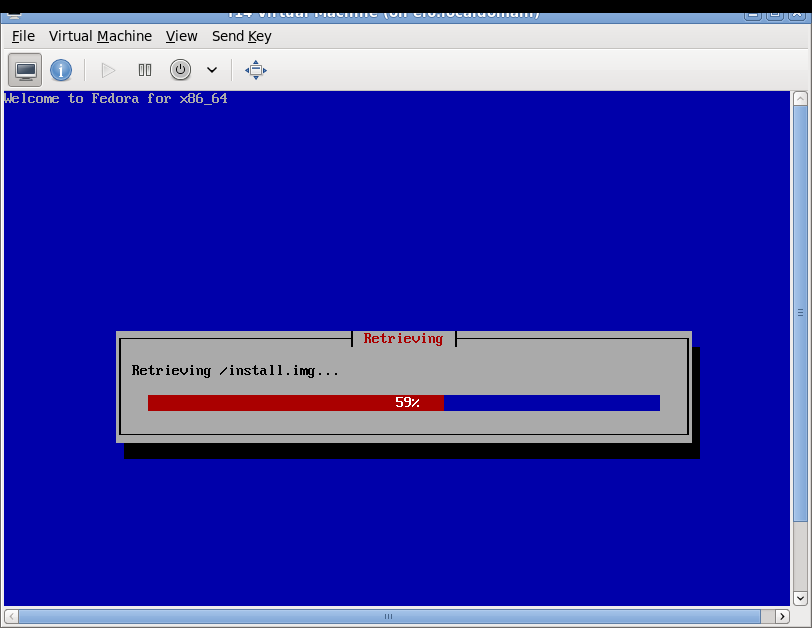Open the Send Key menu

tap(241, 36)
